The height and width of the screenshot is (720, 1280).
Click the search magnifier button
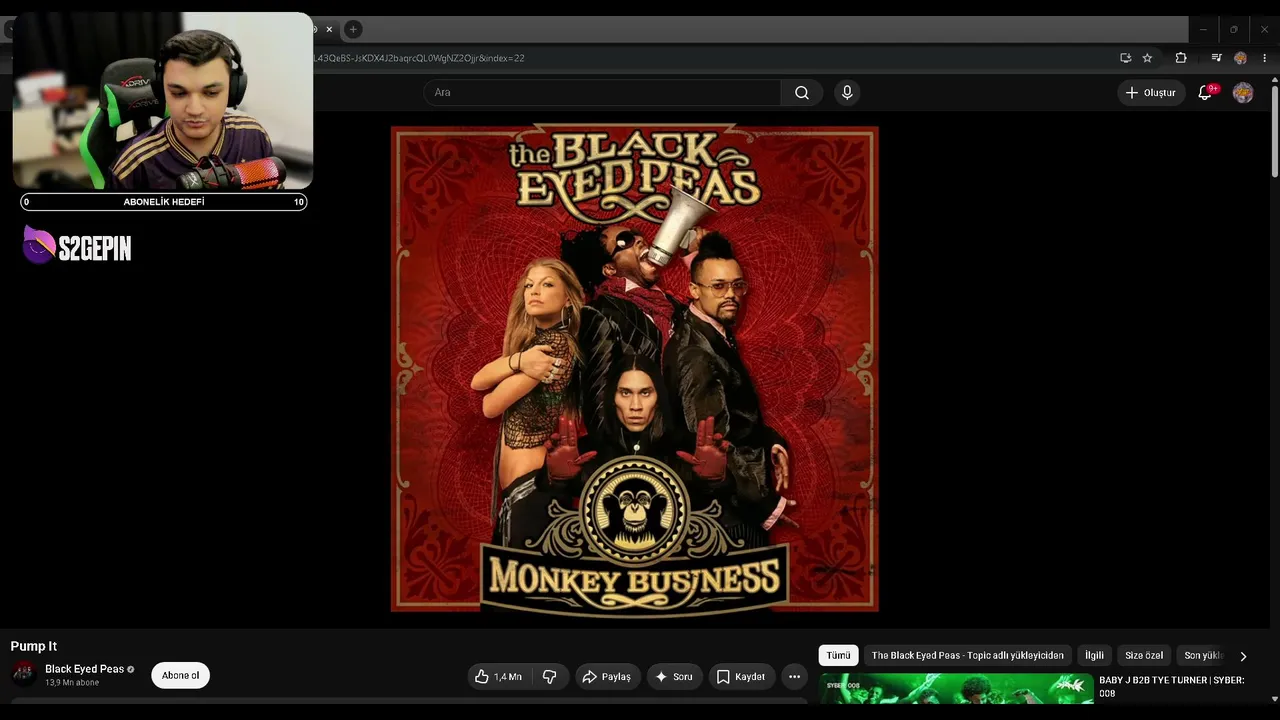tap(802, 93)
